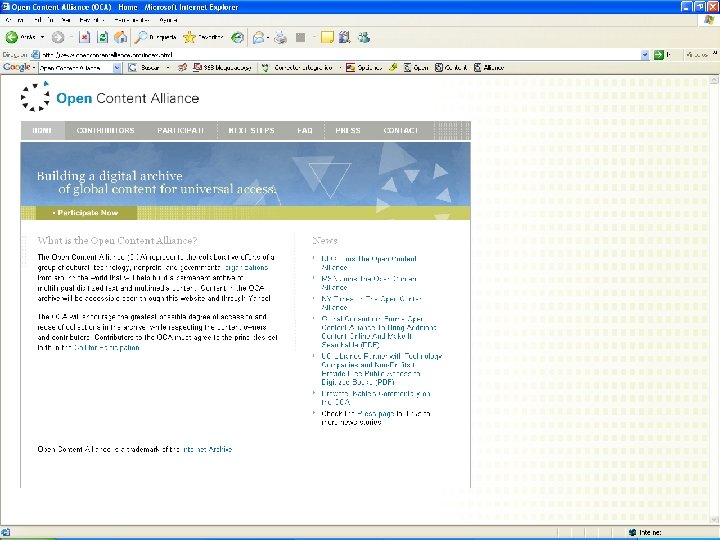
Task: Click the Forward arrow button
Action: pyautogui.click(x=58, y=37)
